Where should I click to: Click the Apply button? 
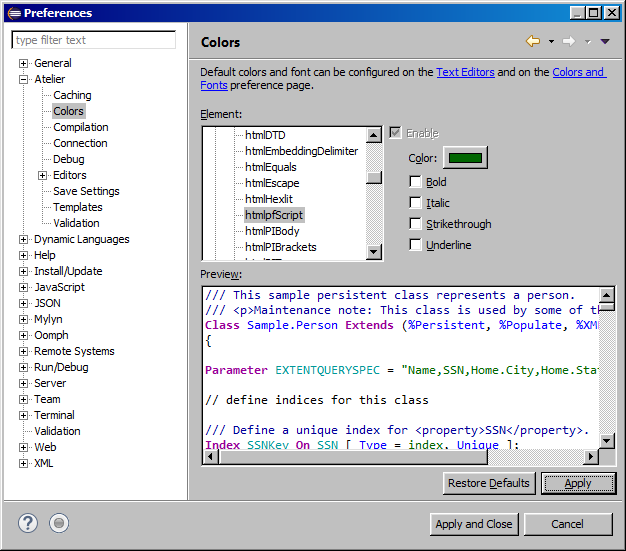click(578, 483)
